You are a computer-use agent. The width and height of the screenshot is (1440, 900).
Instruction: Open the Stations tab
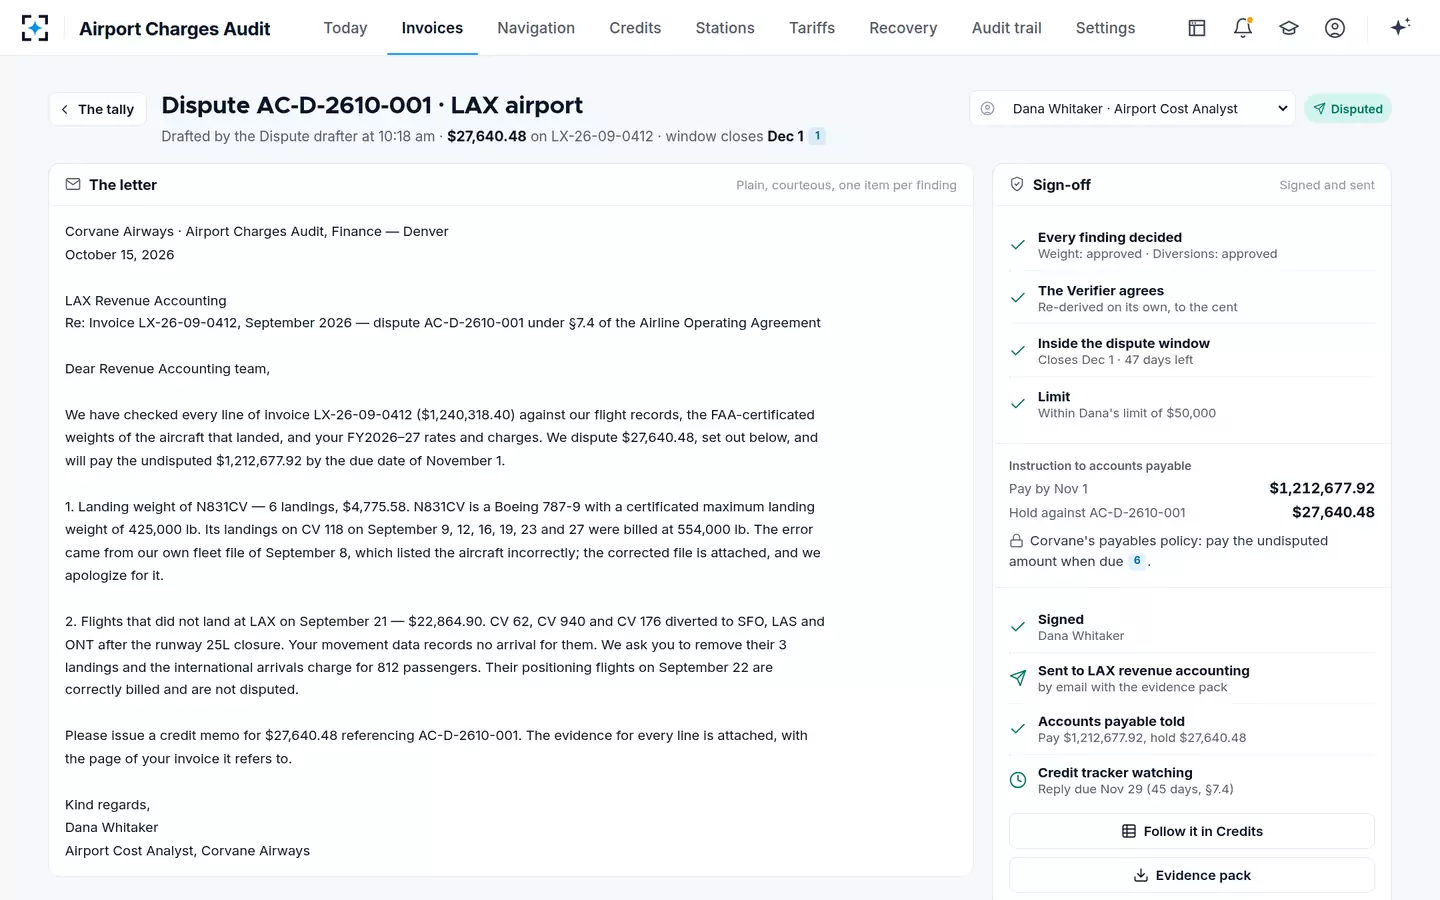(x=725, y=28)
